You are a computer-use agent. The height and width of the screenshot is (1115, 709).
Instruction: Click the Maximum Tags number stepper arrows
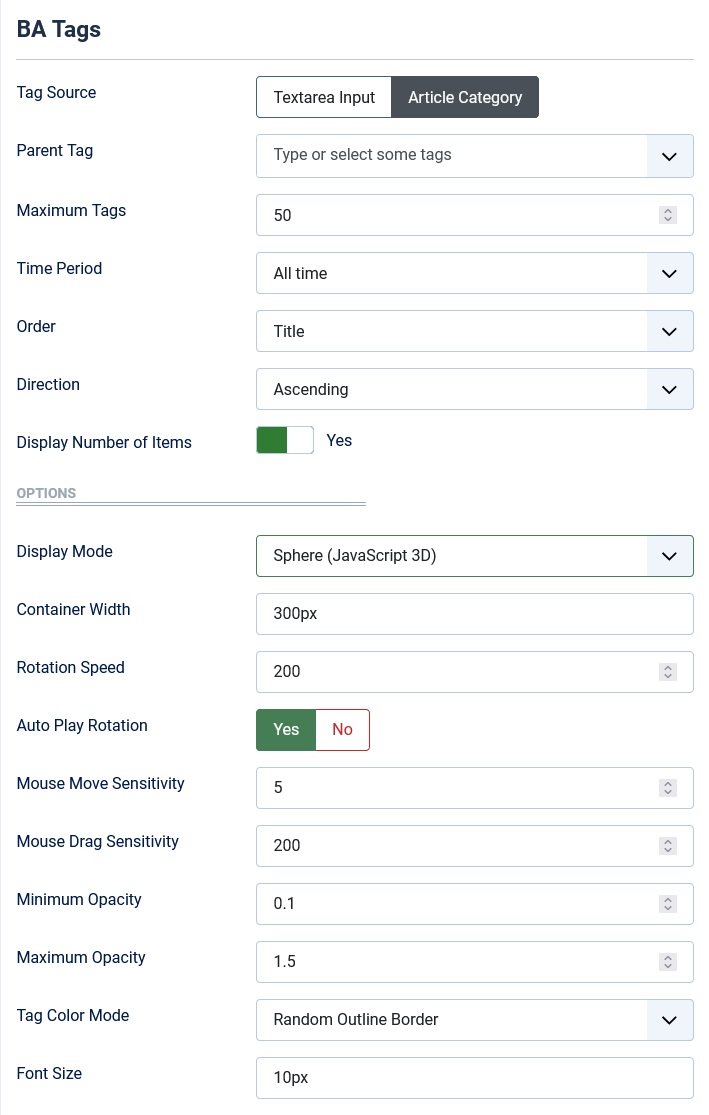[668, 215]
